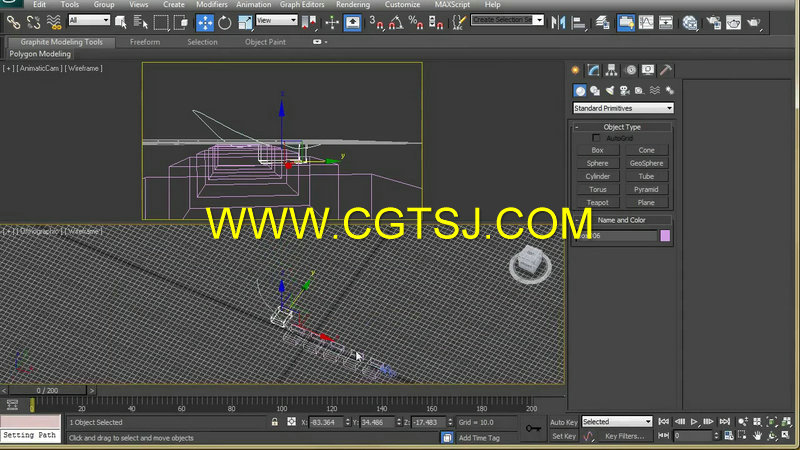Open Edit Named Selection Sets

[x=459, y=22]
